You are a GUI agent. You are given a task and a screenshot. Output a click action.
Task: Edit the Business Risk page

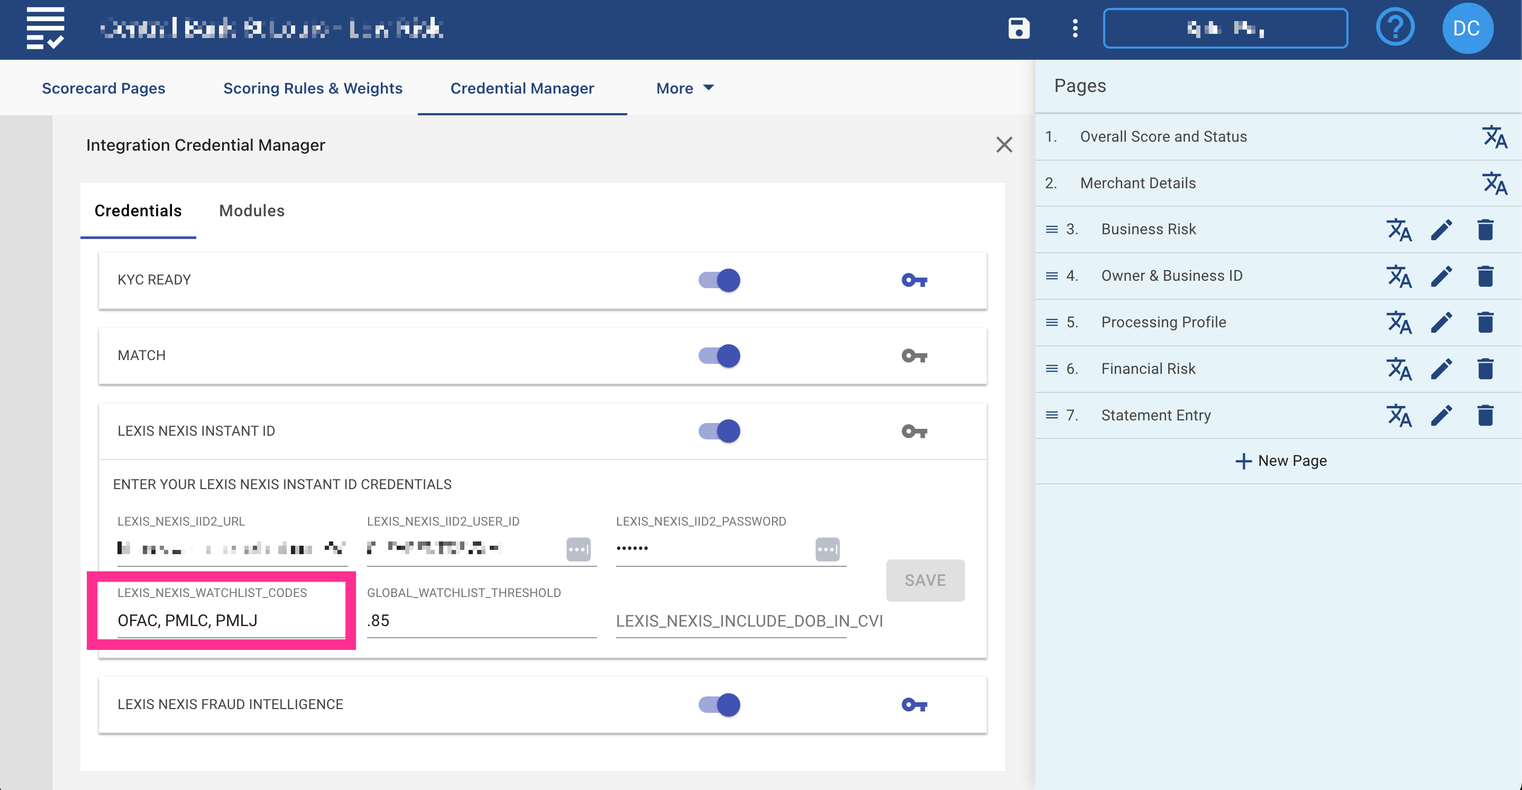1441,230
